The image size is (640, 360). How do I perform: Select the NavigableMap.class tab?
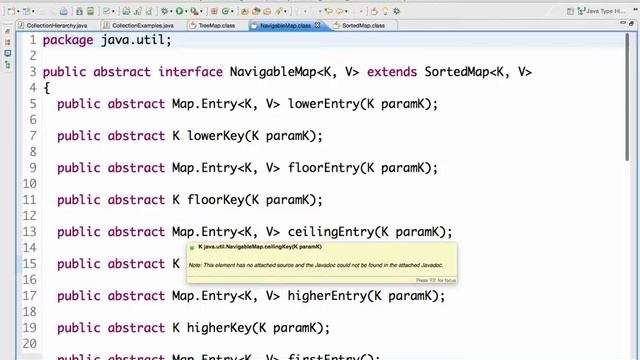pos(286,25)
